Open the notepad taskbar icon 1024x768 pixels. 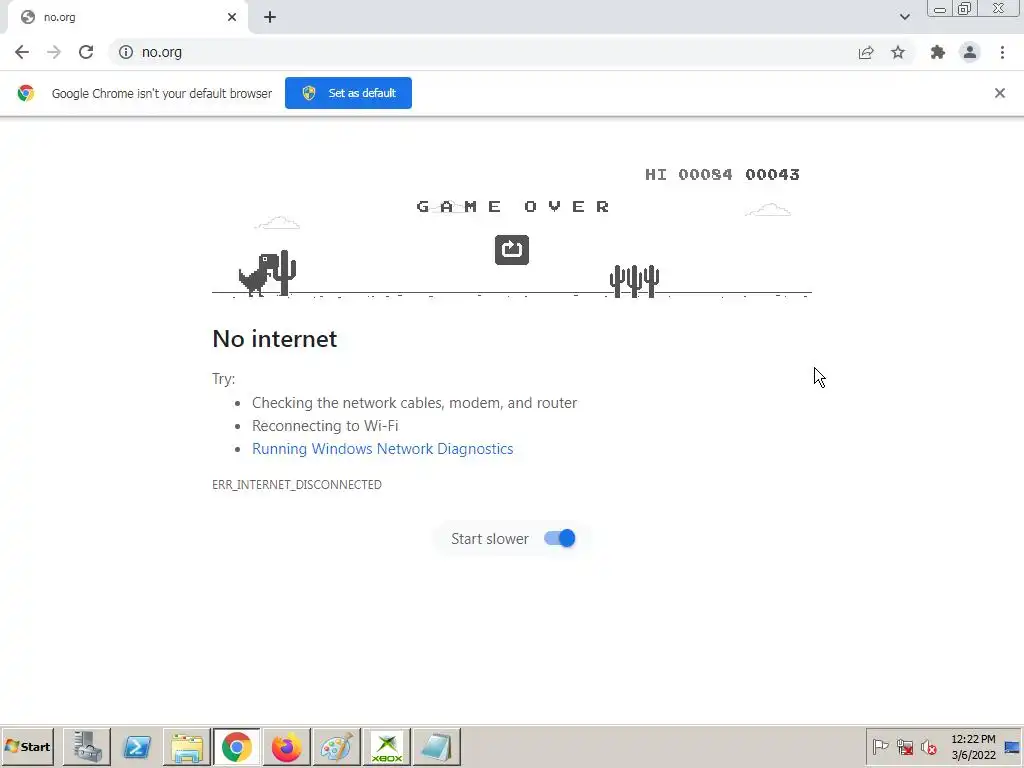(x=436, y=746)
